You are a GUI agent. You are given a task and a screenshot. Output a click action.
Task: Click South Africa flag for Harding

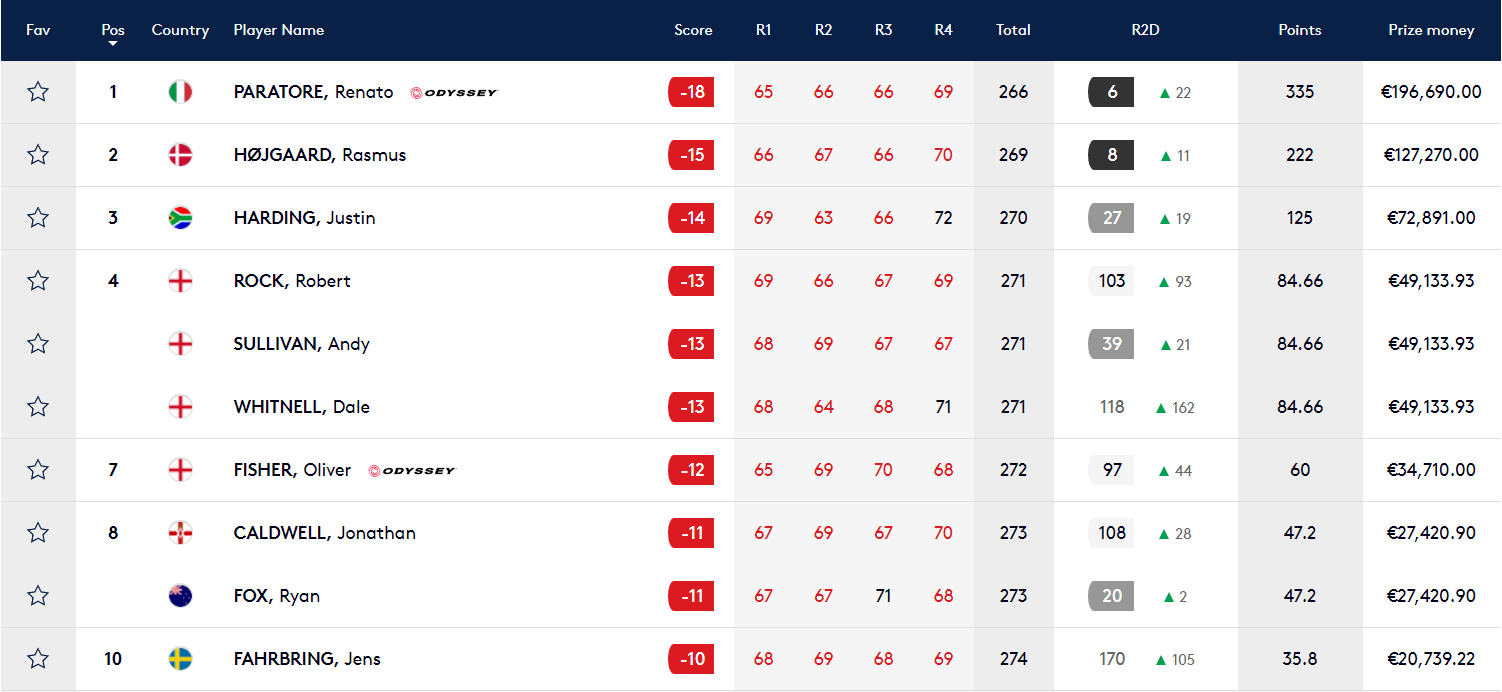pos(180,218)
